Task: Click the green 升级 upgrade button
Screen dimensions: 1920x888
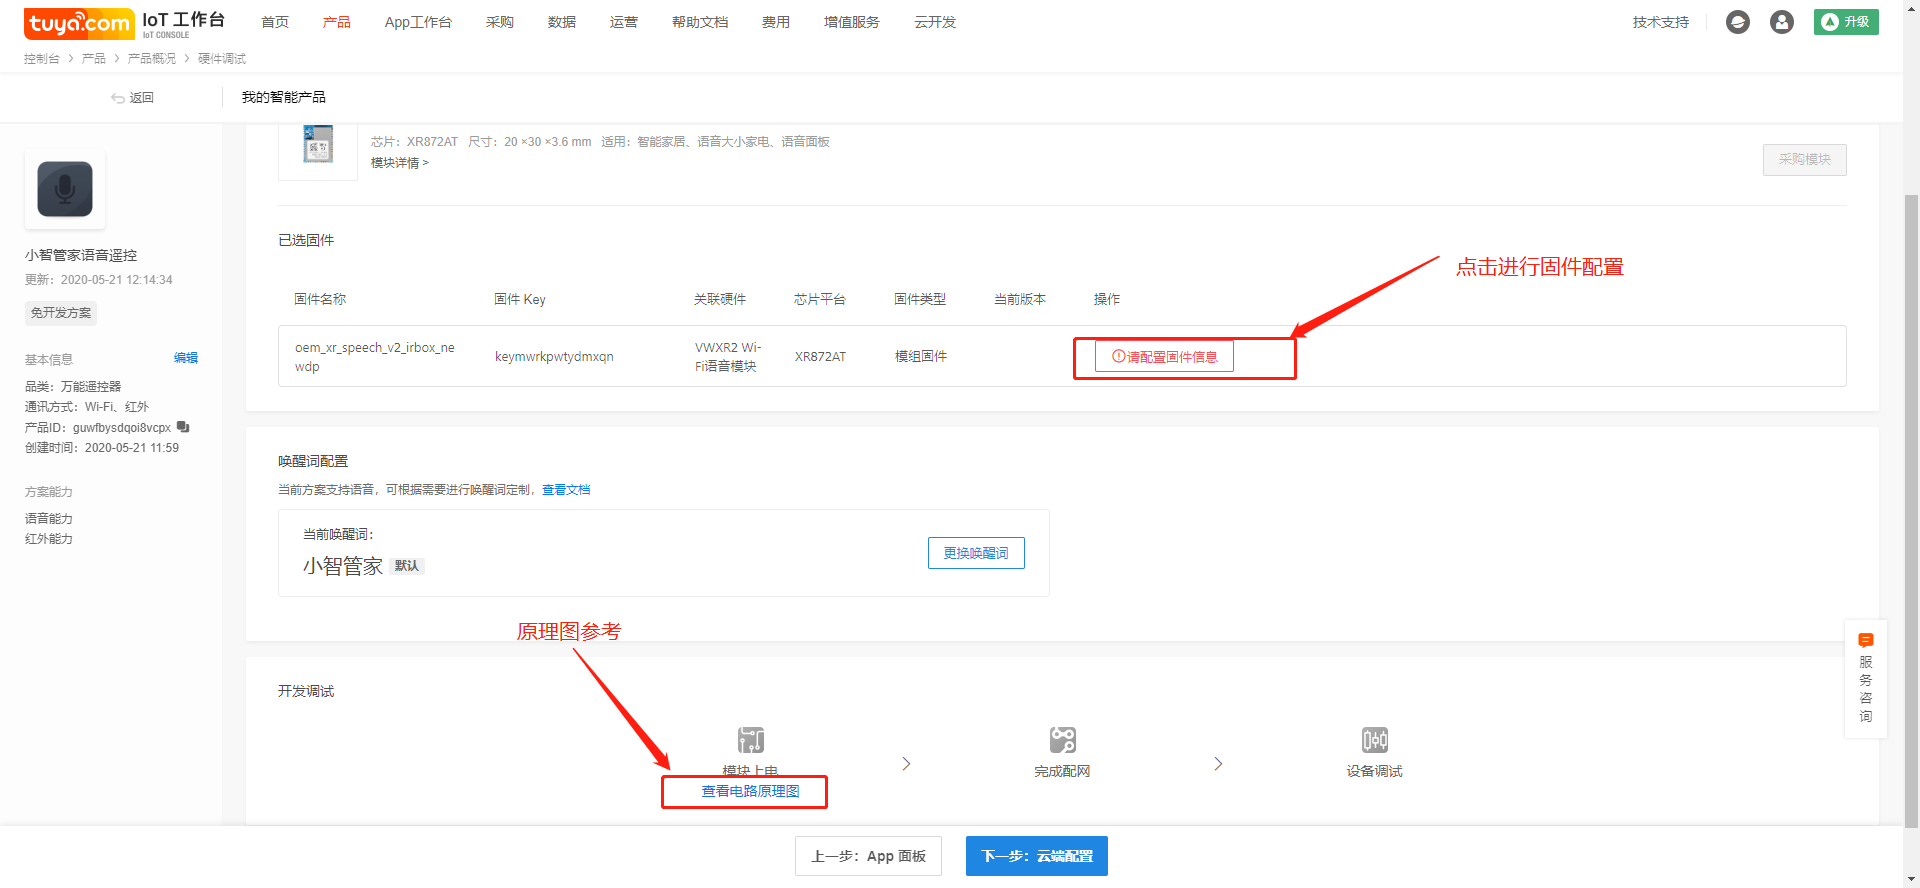Action: coord(1845,22)
